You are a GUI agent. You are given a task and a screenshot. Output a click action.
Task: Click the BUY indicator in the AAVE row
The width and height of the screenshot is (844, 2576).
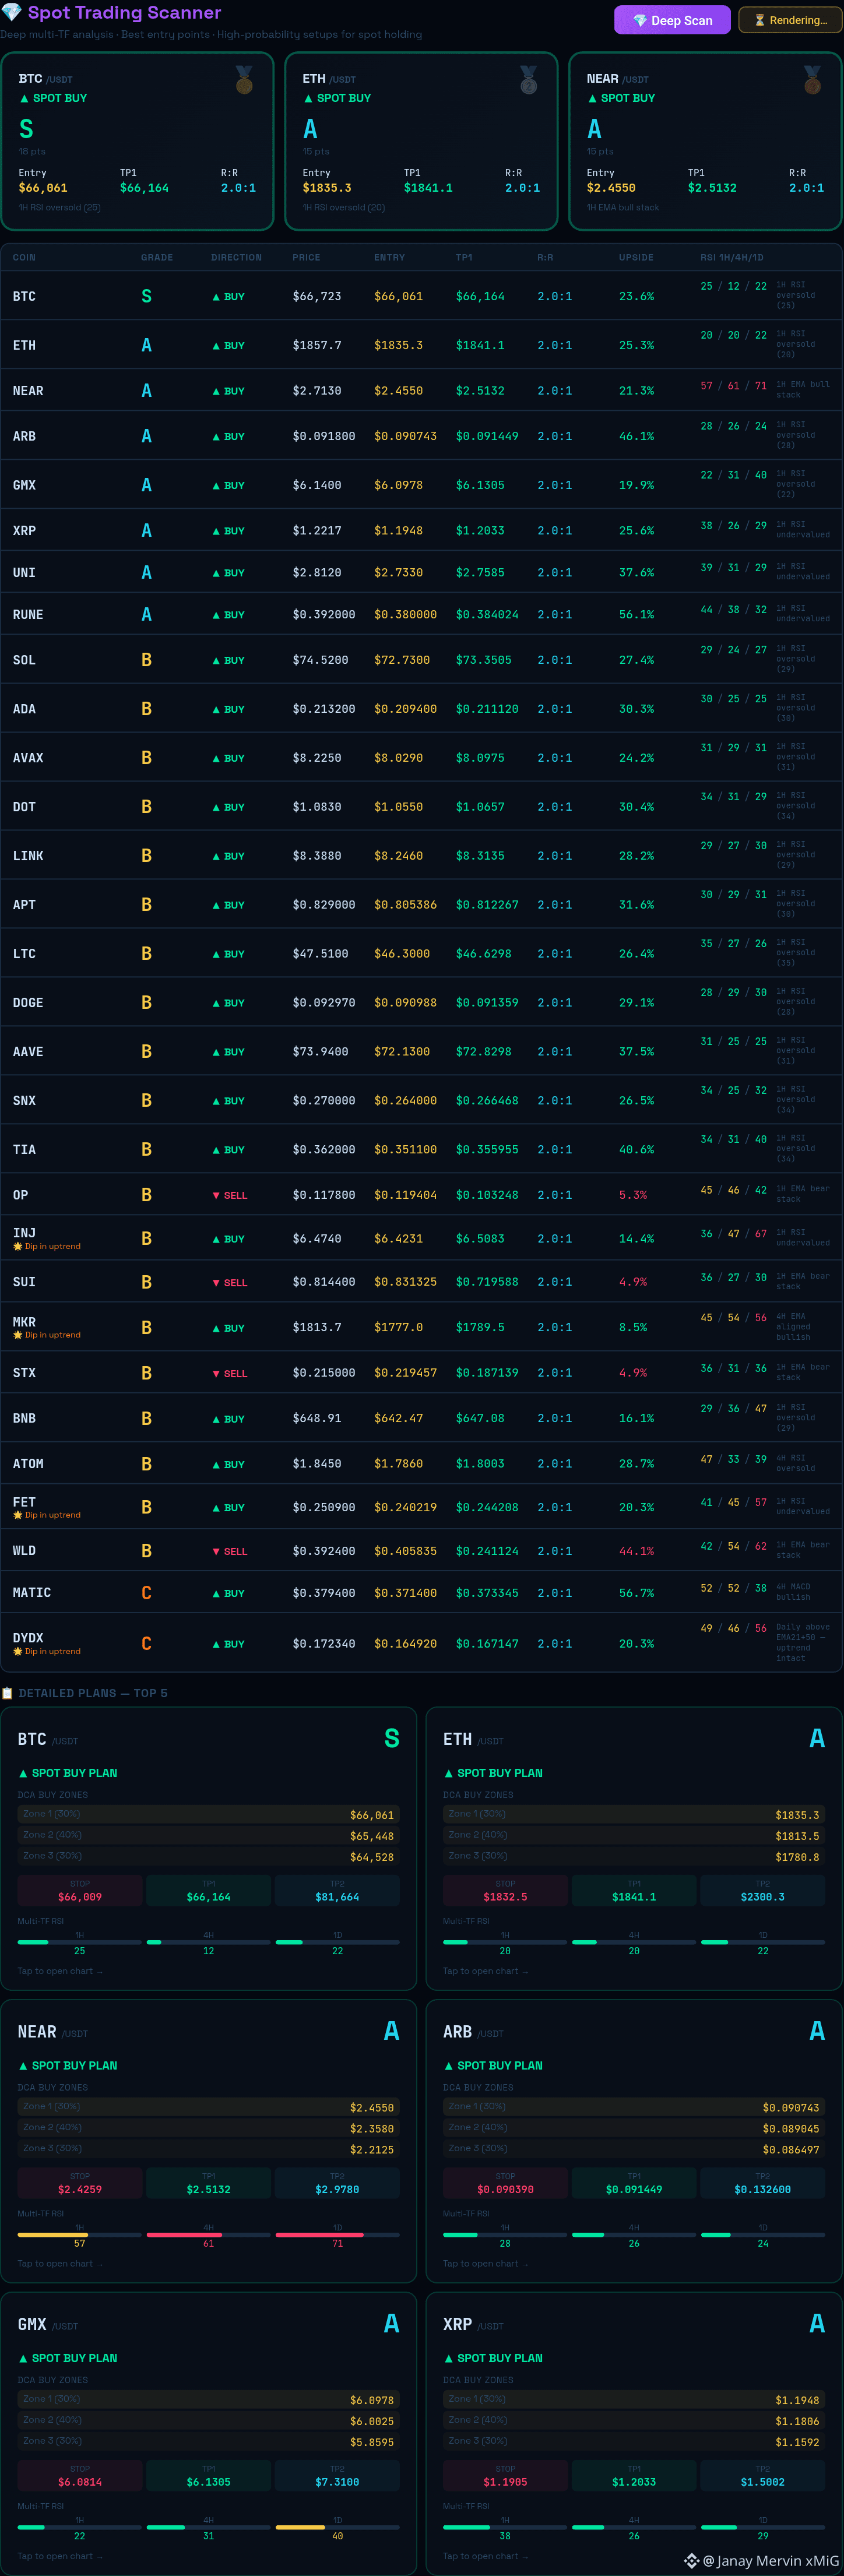[x=229, y=1052]
